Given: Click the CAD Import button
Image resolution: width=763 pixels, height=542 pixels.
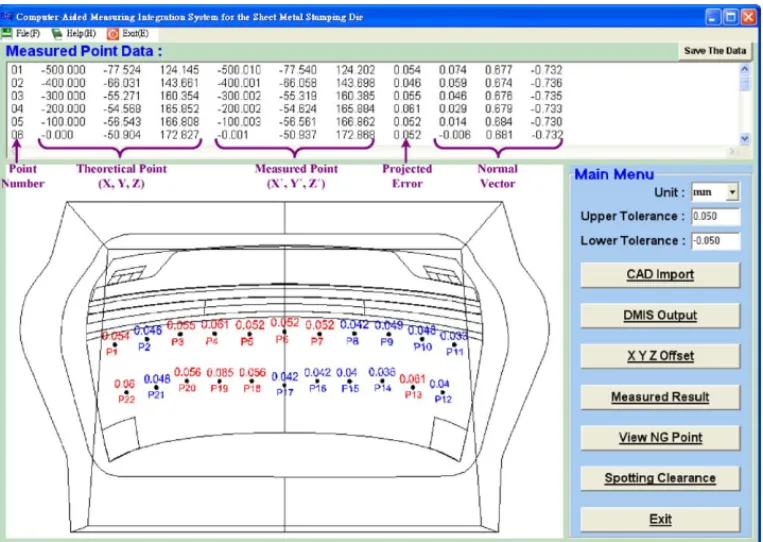Looking at the screenshot, I should coord(660,274).
